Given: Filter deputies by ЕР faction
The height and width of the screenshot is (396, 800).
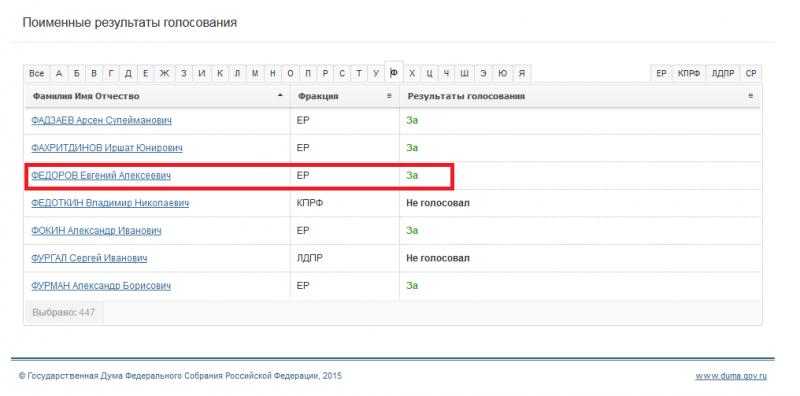Looking at the screenshot, I should (661, 73).
